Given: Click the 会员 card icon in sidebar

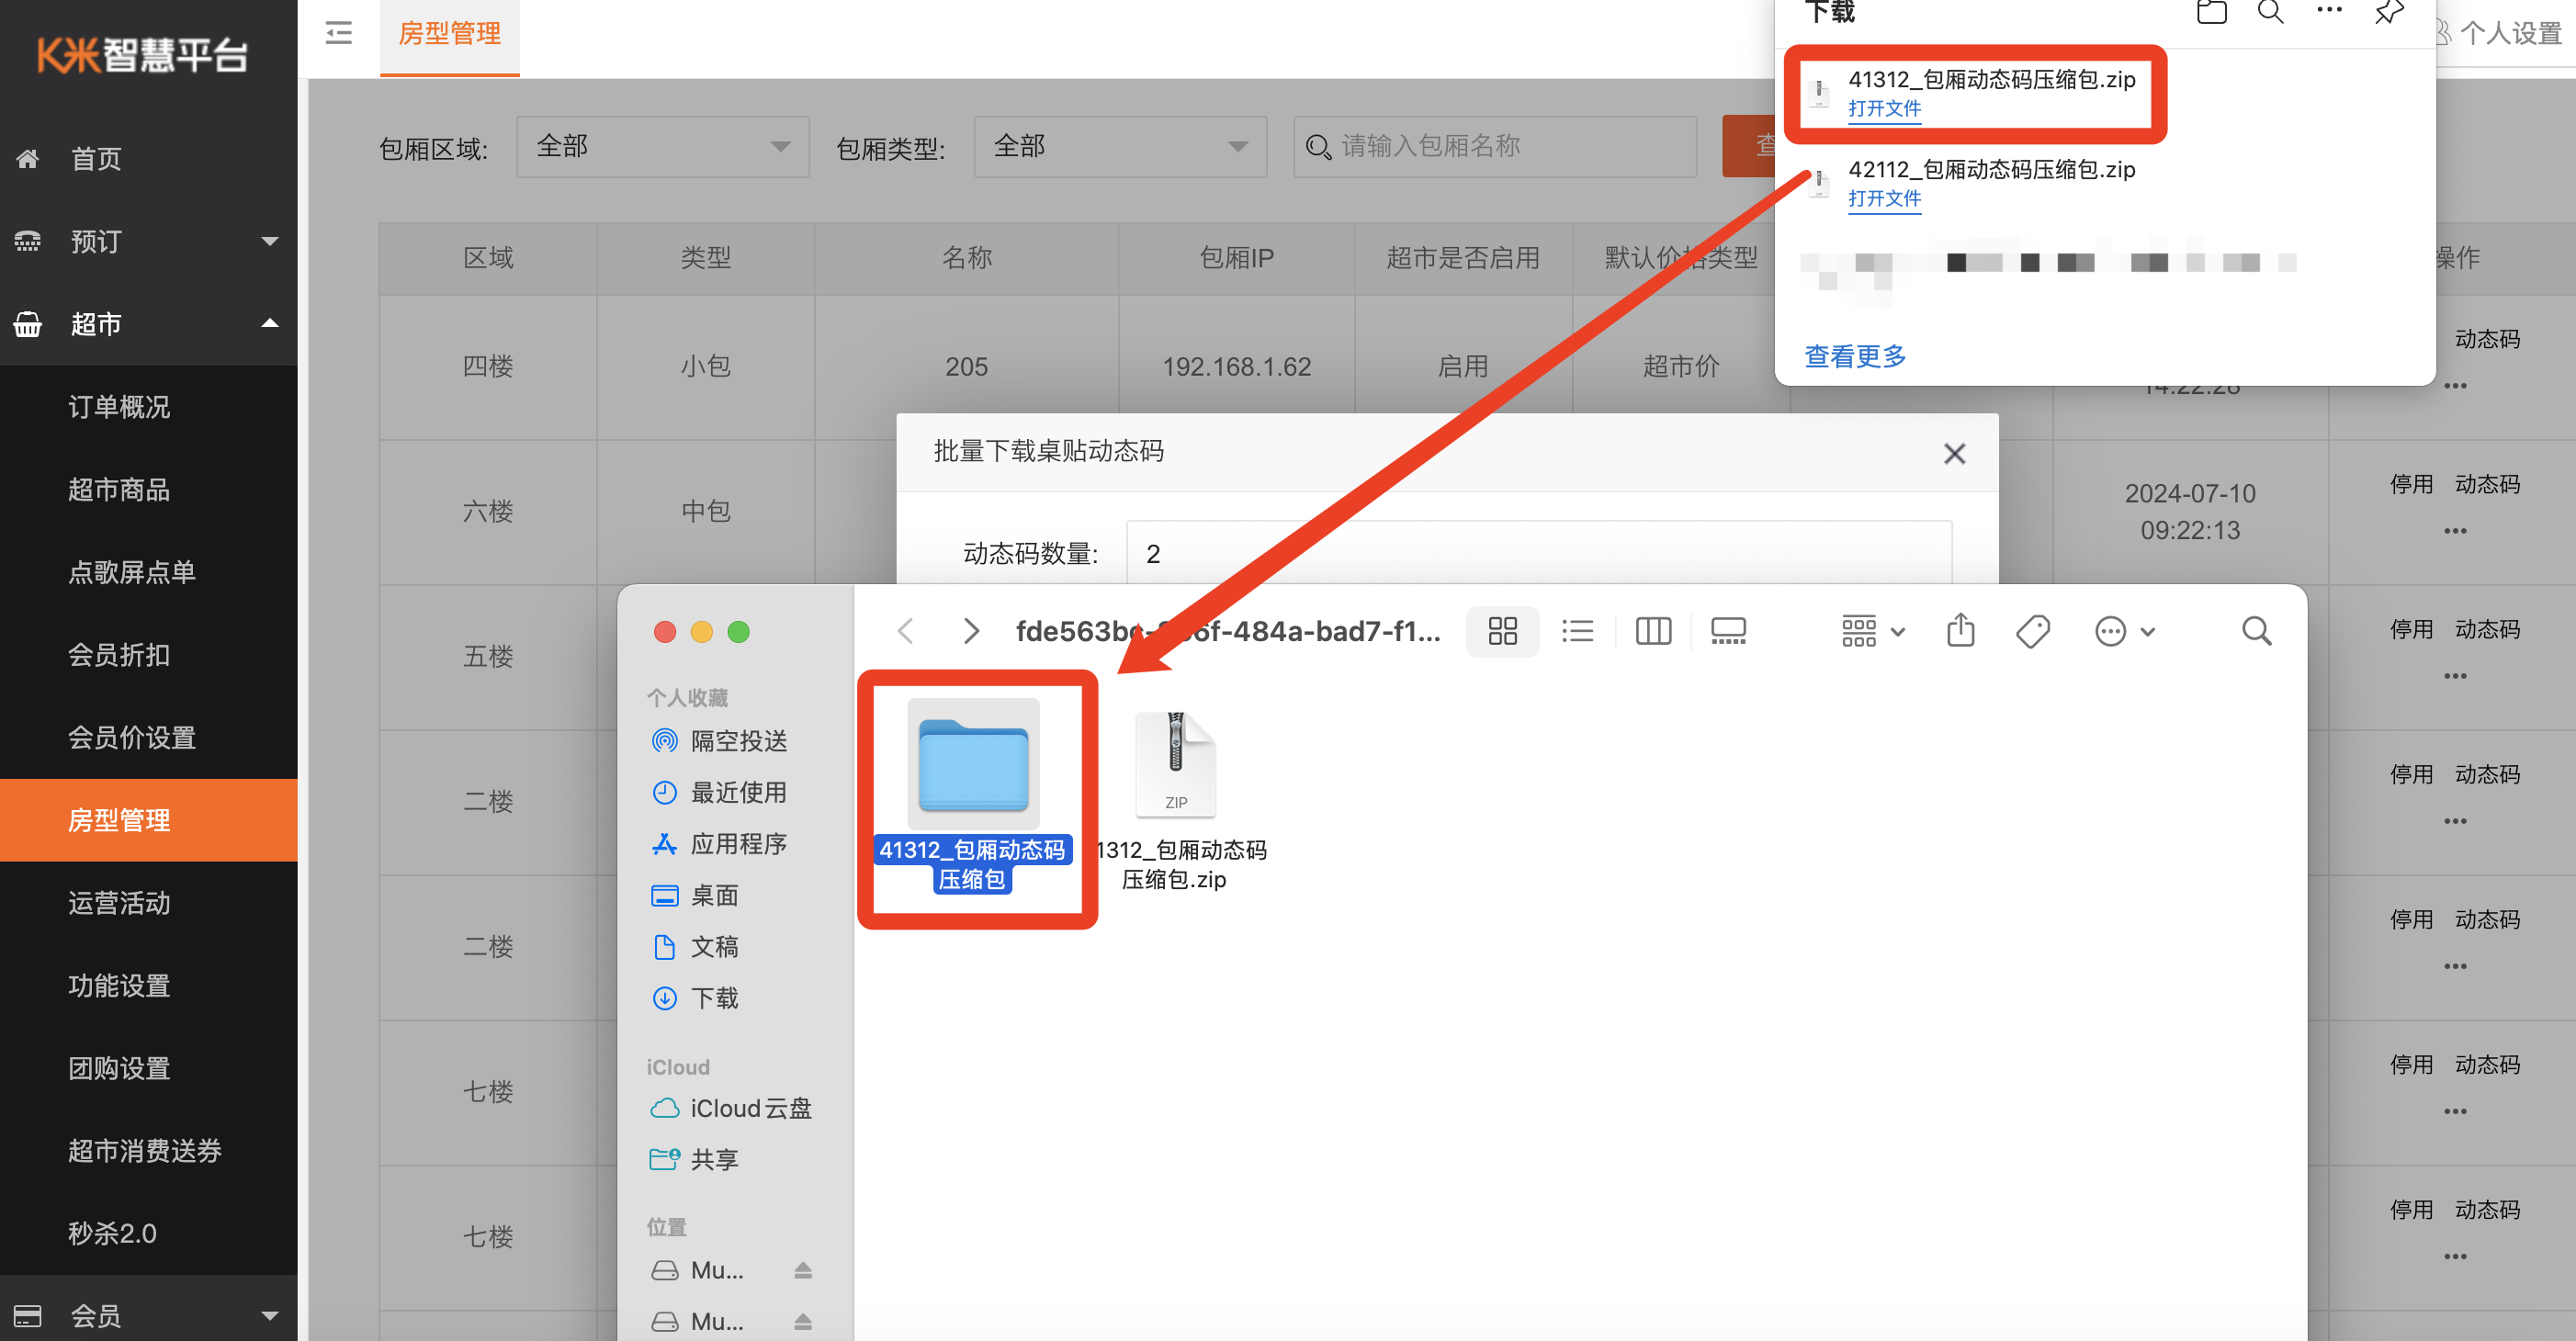Looking at the screenshot, I should click(x=28, y=1315).
